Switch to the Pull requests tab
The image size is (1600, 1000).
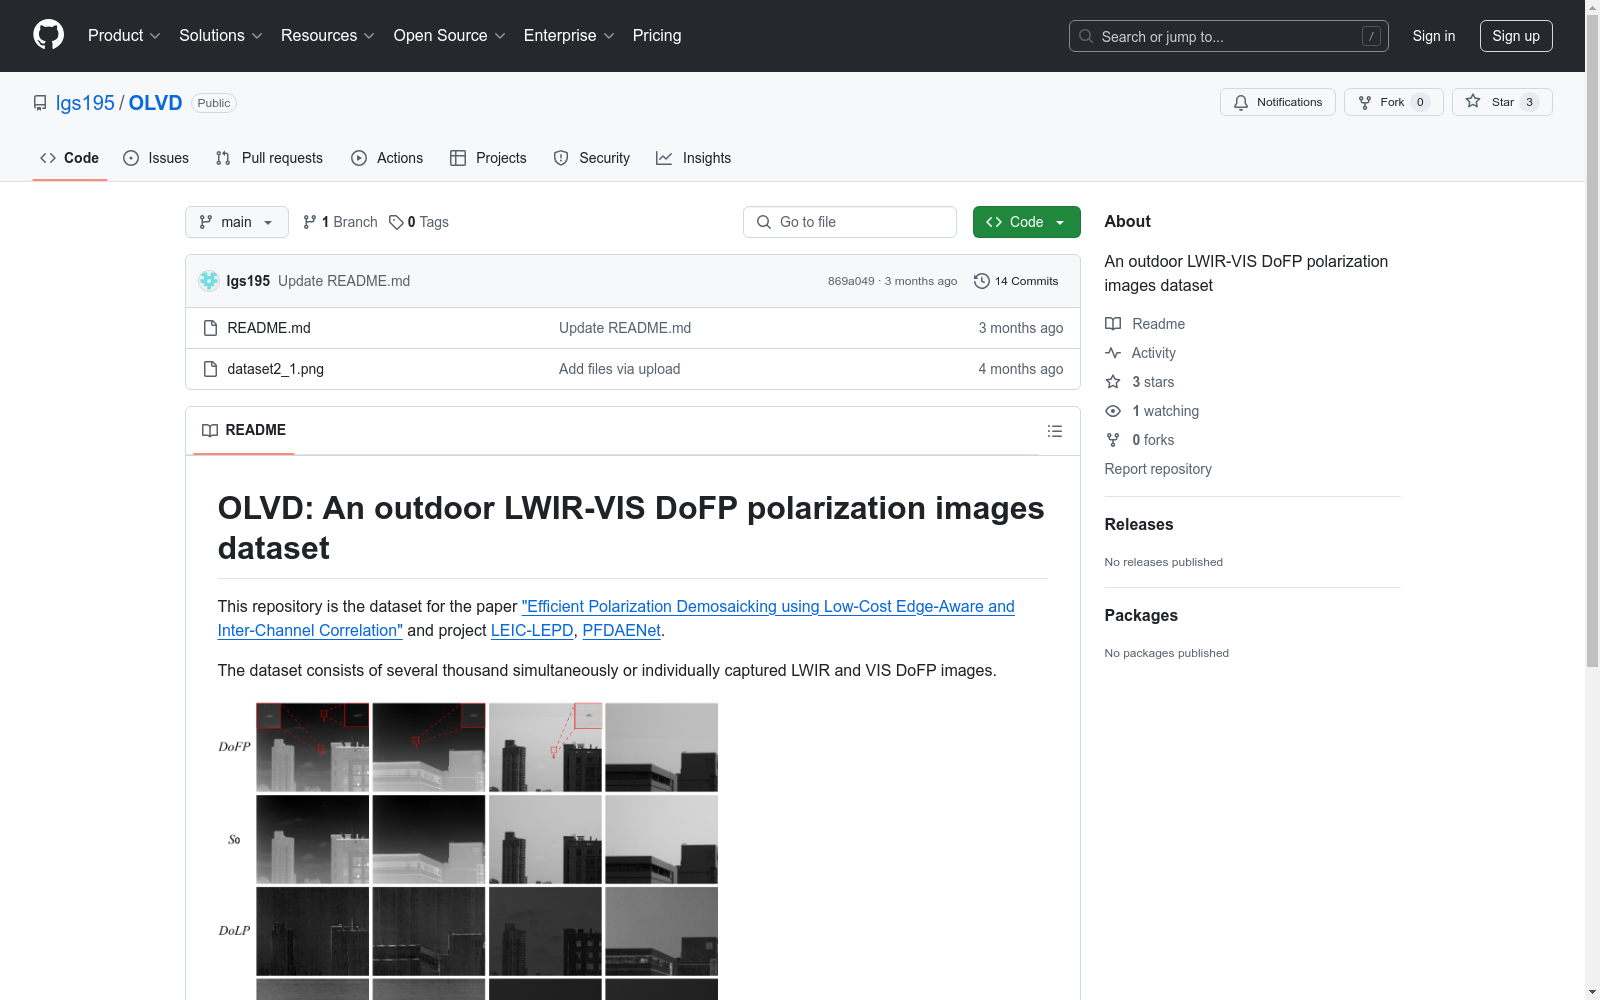269,158
